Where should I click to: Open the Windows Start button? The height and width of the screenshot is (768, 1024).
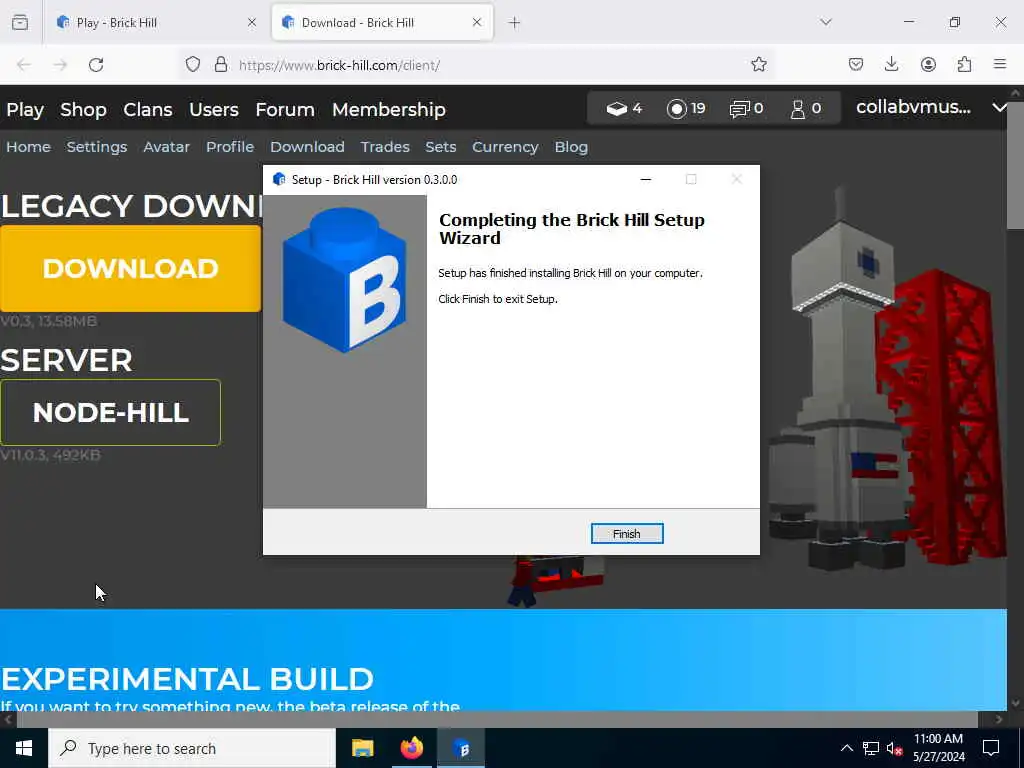pyautogui.click(x=24, y=748)
